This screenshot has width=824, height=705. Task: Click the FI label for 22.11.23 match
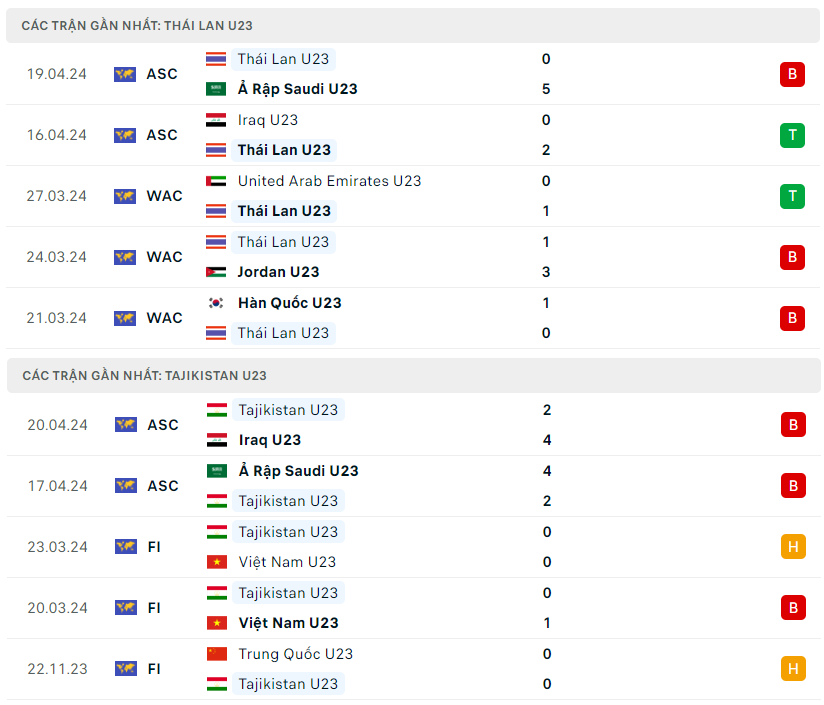154,669
